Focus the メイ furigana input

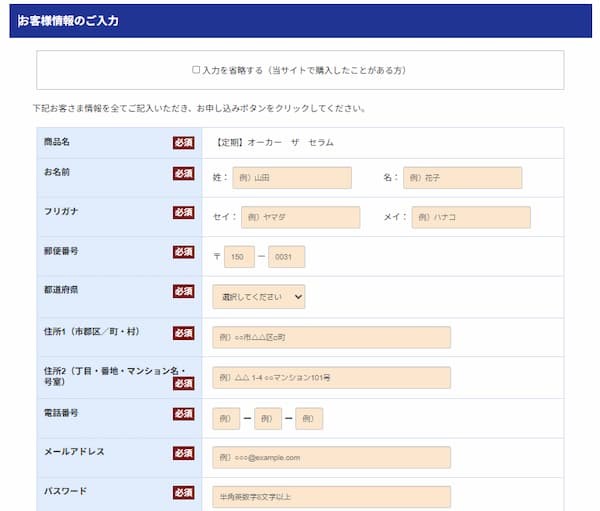pyautogui.click(x=470, y=217)
